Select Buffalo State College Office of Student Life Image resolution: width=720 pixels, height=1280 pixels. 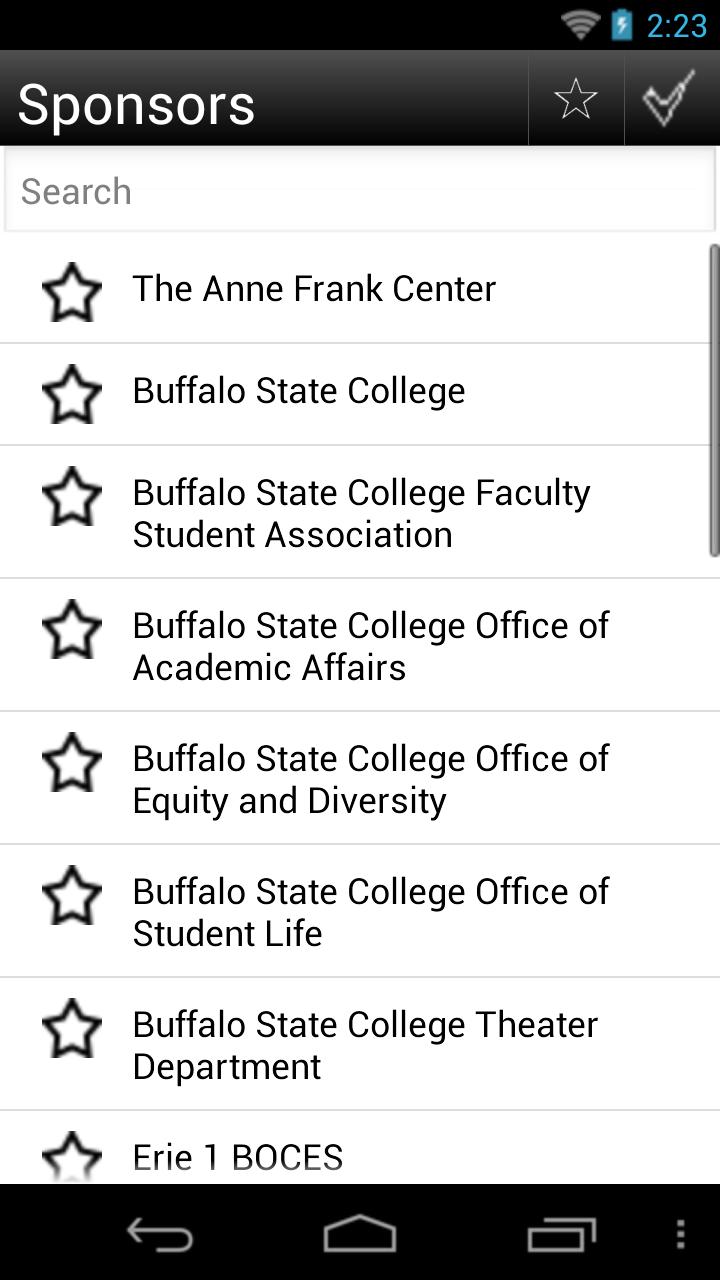tap(370, 912)
